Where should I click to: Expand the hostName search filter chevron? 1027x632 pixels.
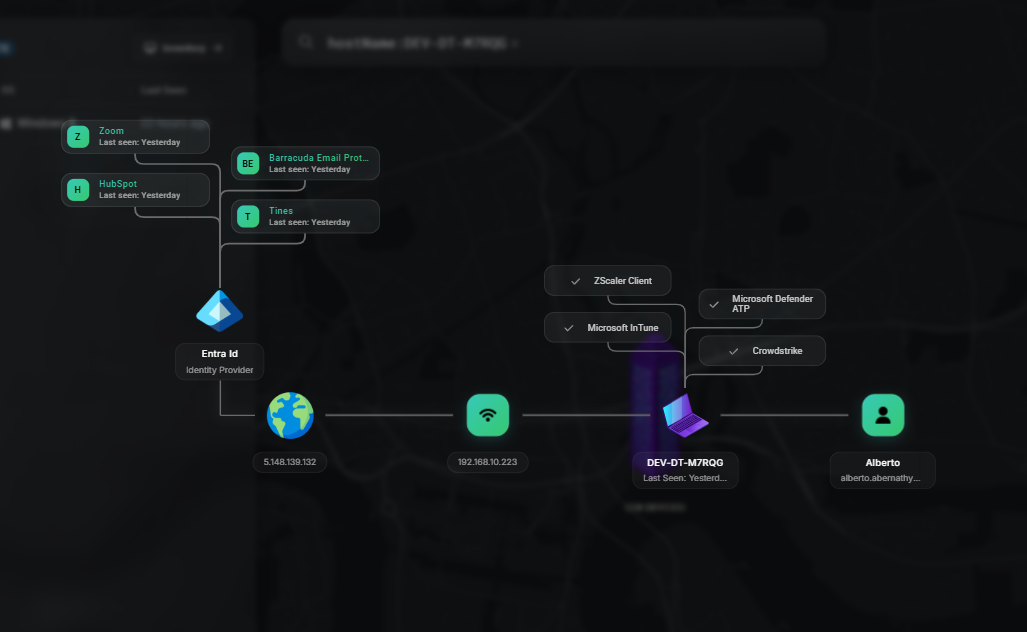tap(514, 44)
